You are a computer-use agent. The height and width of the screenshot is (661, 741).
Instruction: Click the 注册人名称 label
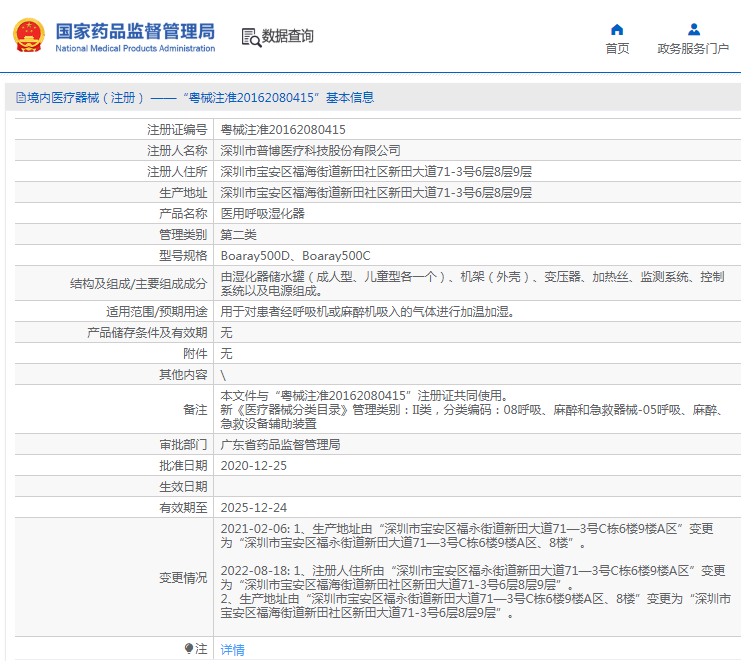[177, 151]
